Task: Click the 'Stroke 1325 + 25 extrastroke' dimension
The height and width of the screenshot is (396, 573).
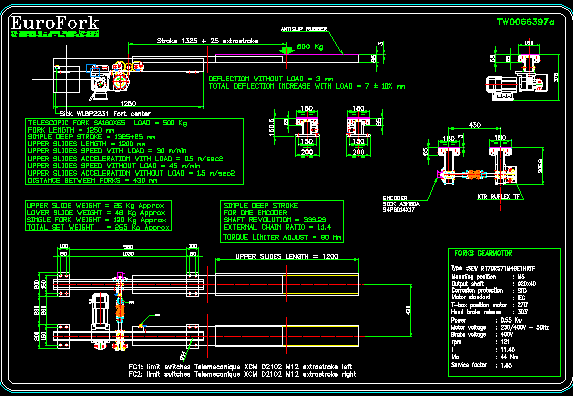Action: coord(208,41)
